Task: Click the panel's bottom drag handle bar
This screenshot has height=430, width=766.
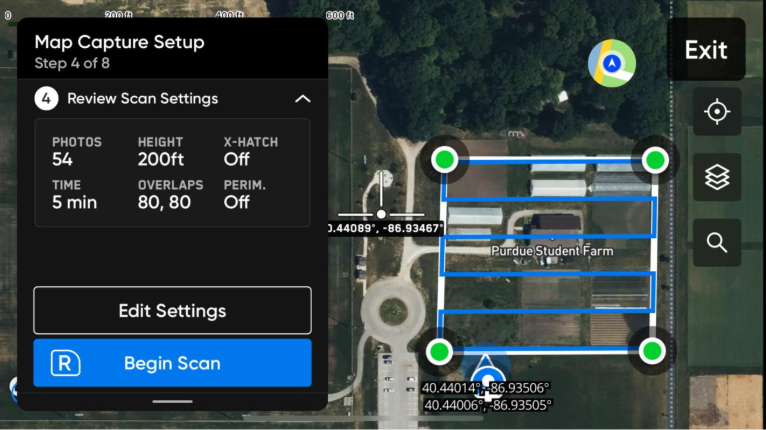Action: click(172, 402)
